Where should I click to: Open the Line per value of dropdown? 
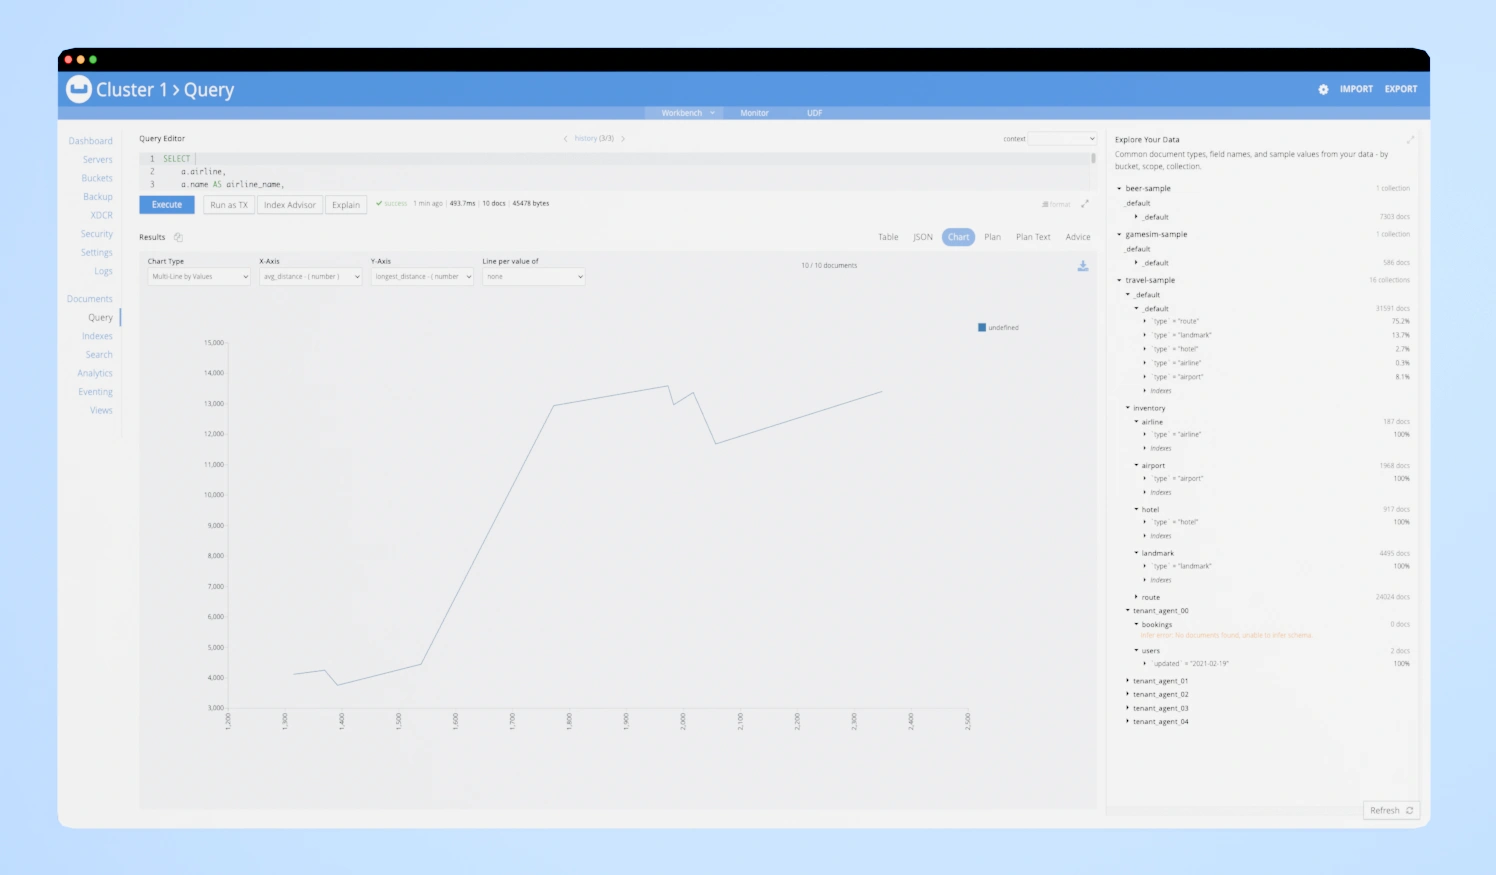pos(533,277)
